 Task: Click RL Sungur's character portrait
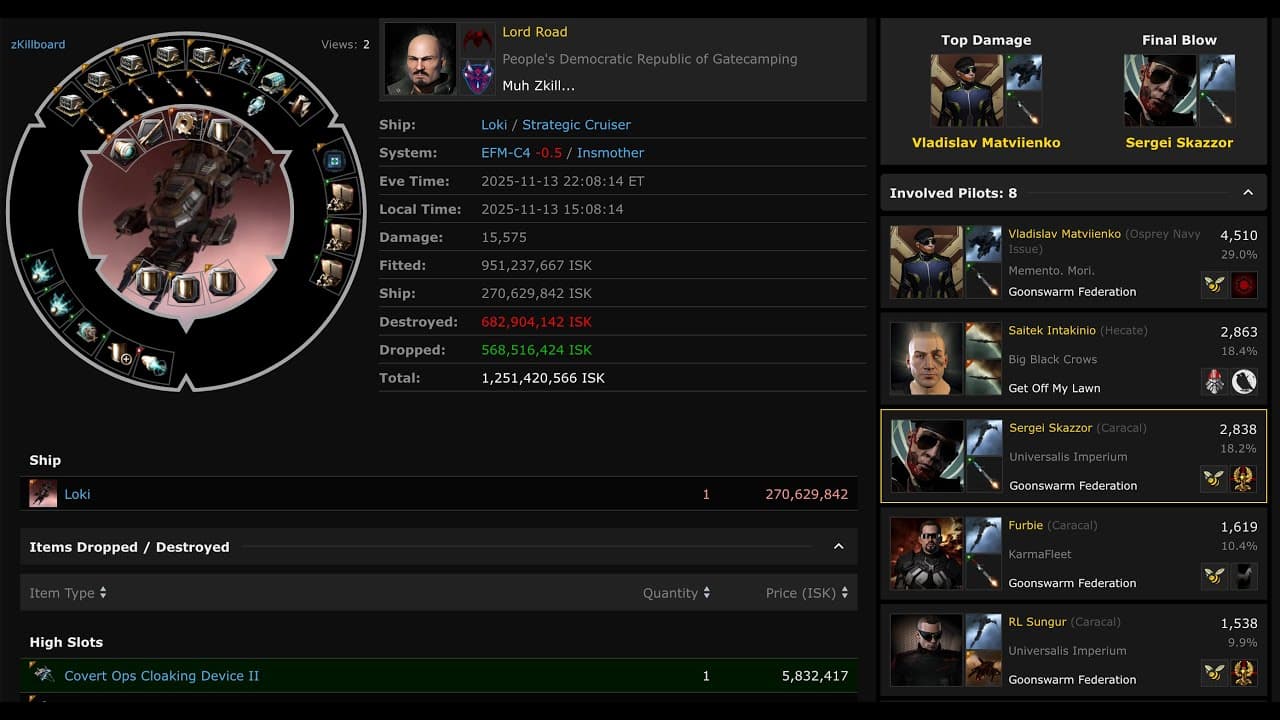(x=927, y=650)
